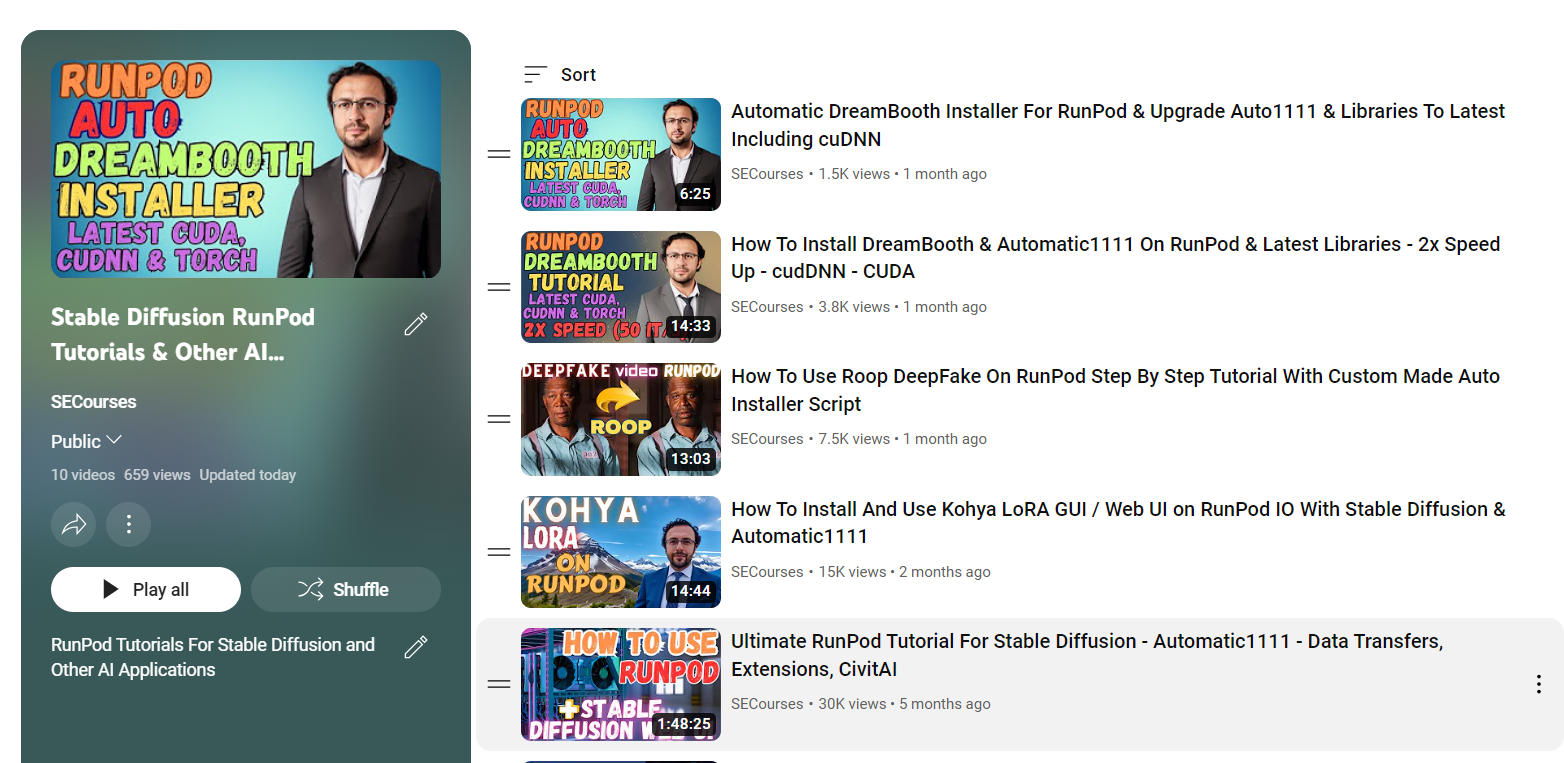The width and height of the screenshot is (1564, 763).
Task: Open the Public visibility dropdown
Action: 86,440
